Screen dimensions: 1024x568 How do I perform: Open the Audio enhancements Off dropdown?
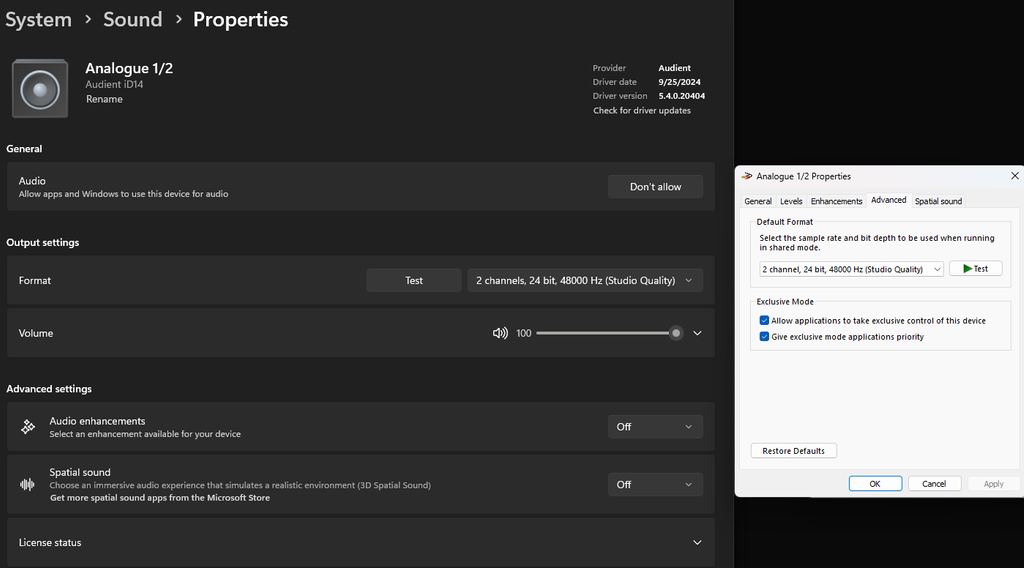(x=655, y=427)
